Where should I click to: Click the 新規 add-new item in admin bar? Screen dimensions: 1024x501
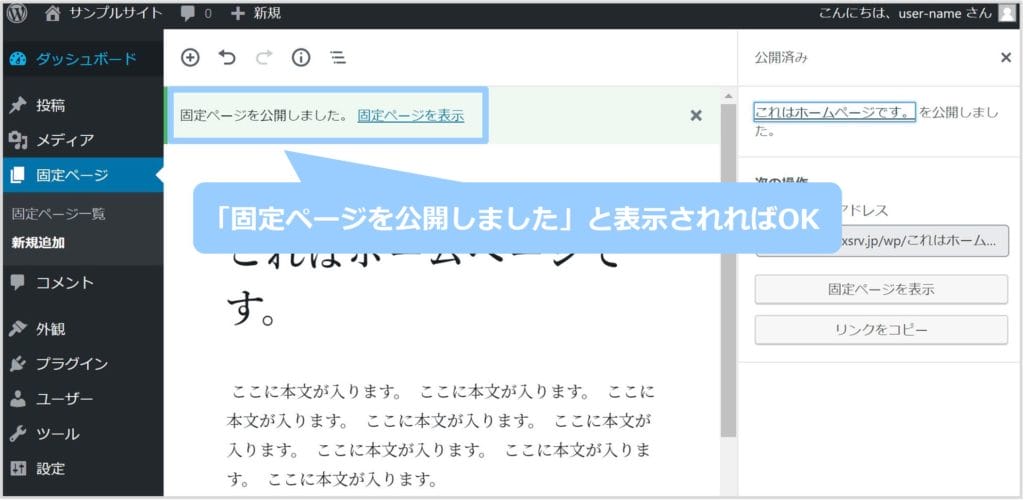(256, 13)
